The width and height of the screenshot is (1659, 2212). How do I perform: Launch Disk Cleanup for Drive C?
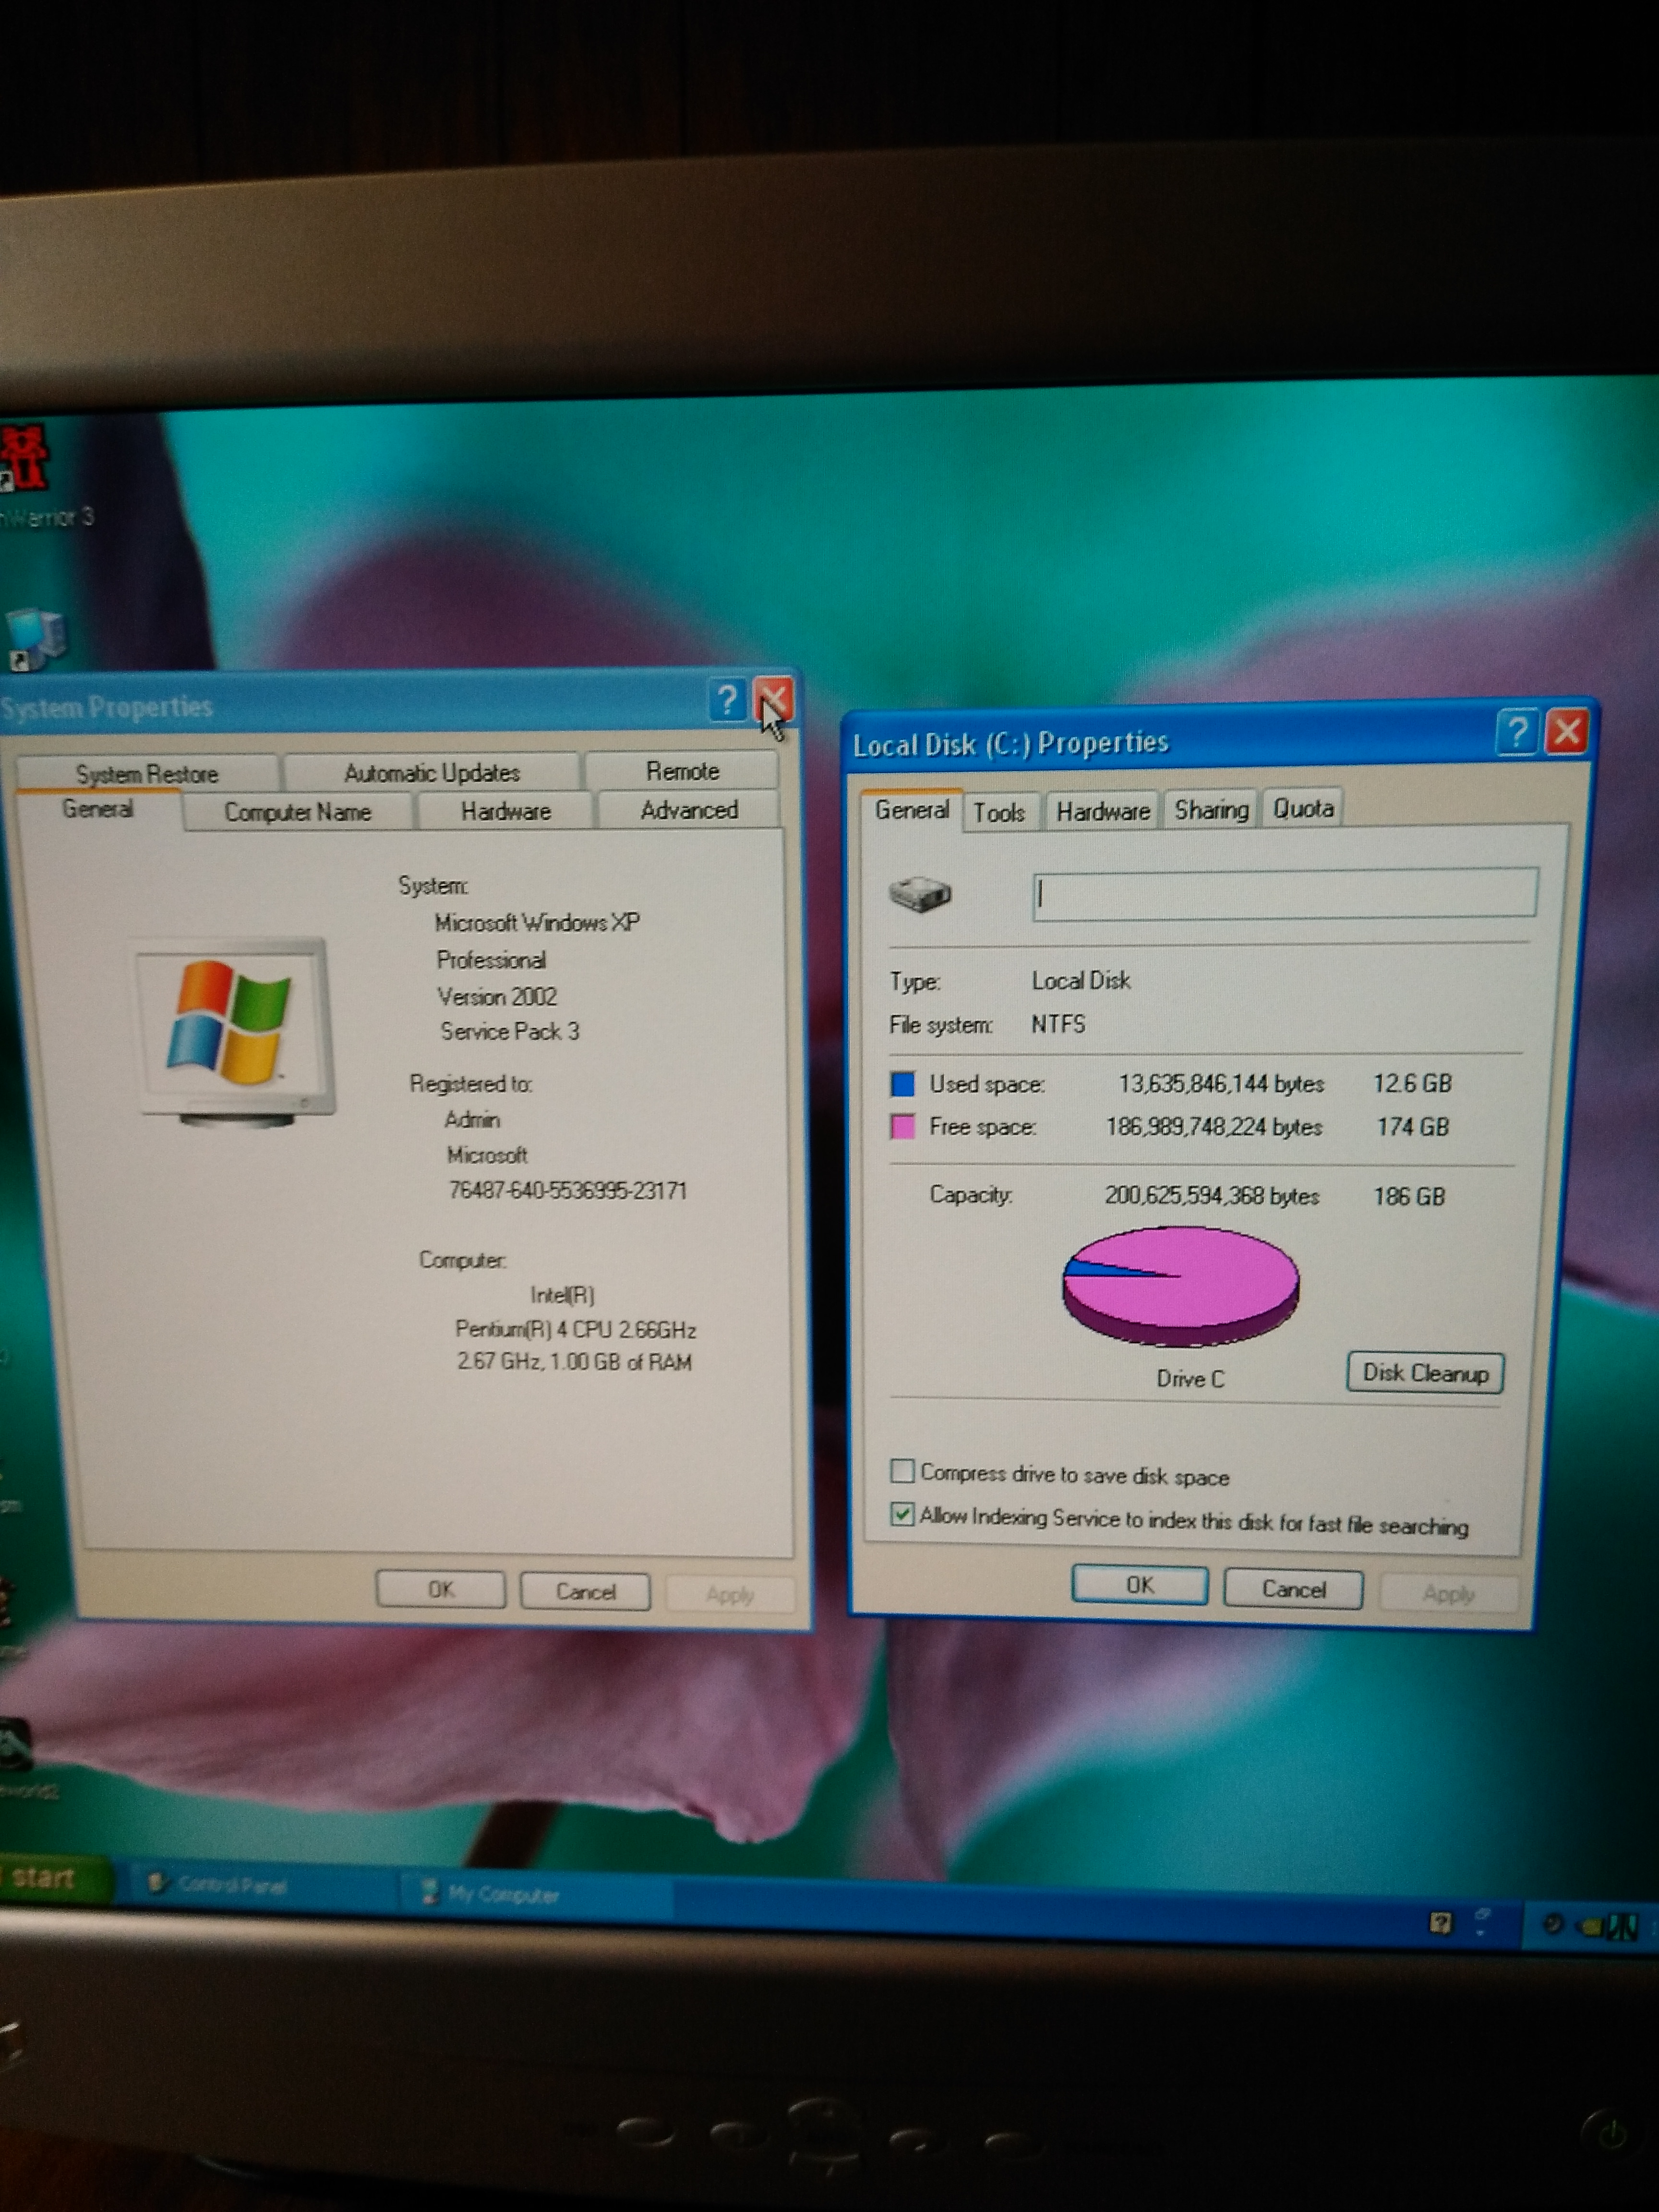coord(1425,1373)
